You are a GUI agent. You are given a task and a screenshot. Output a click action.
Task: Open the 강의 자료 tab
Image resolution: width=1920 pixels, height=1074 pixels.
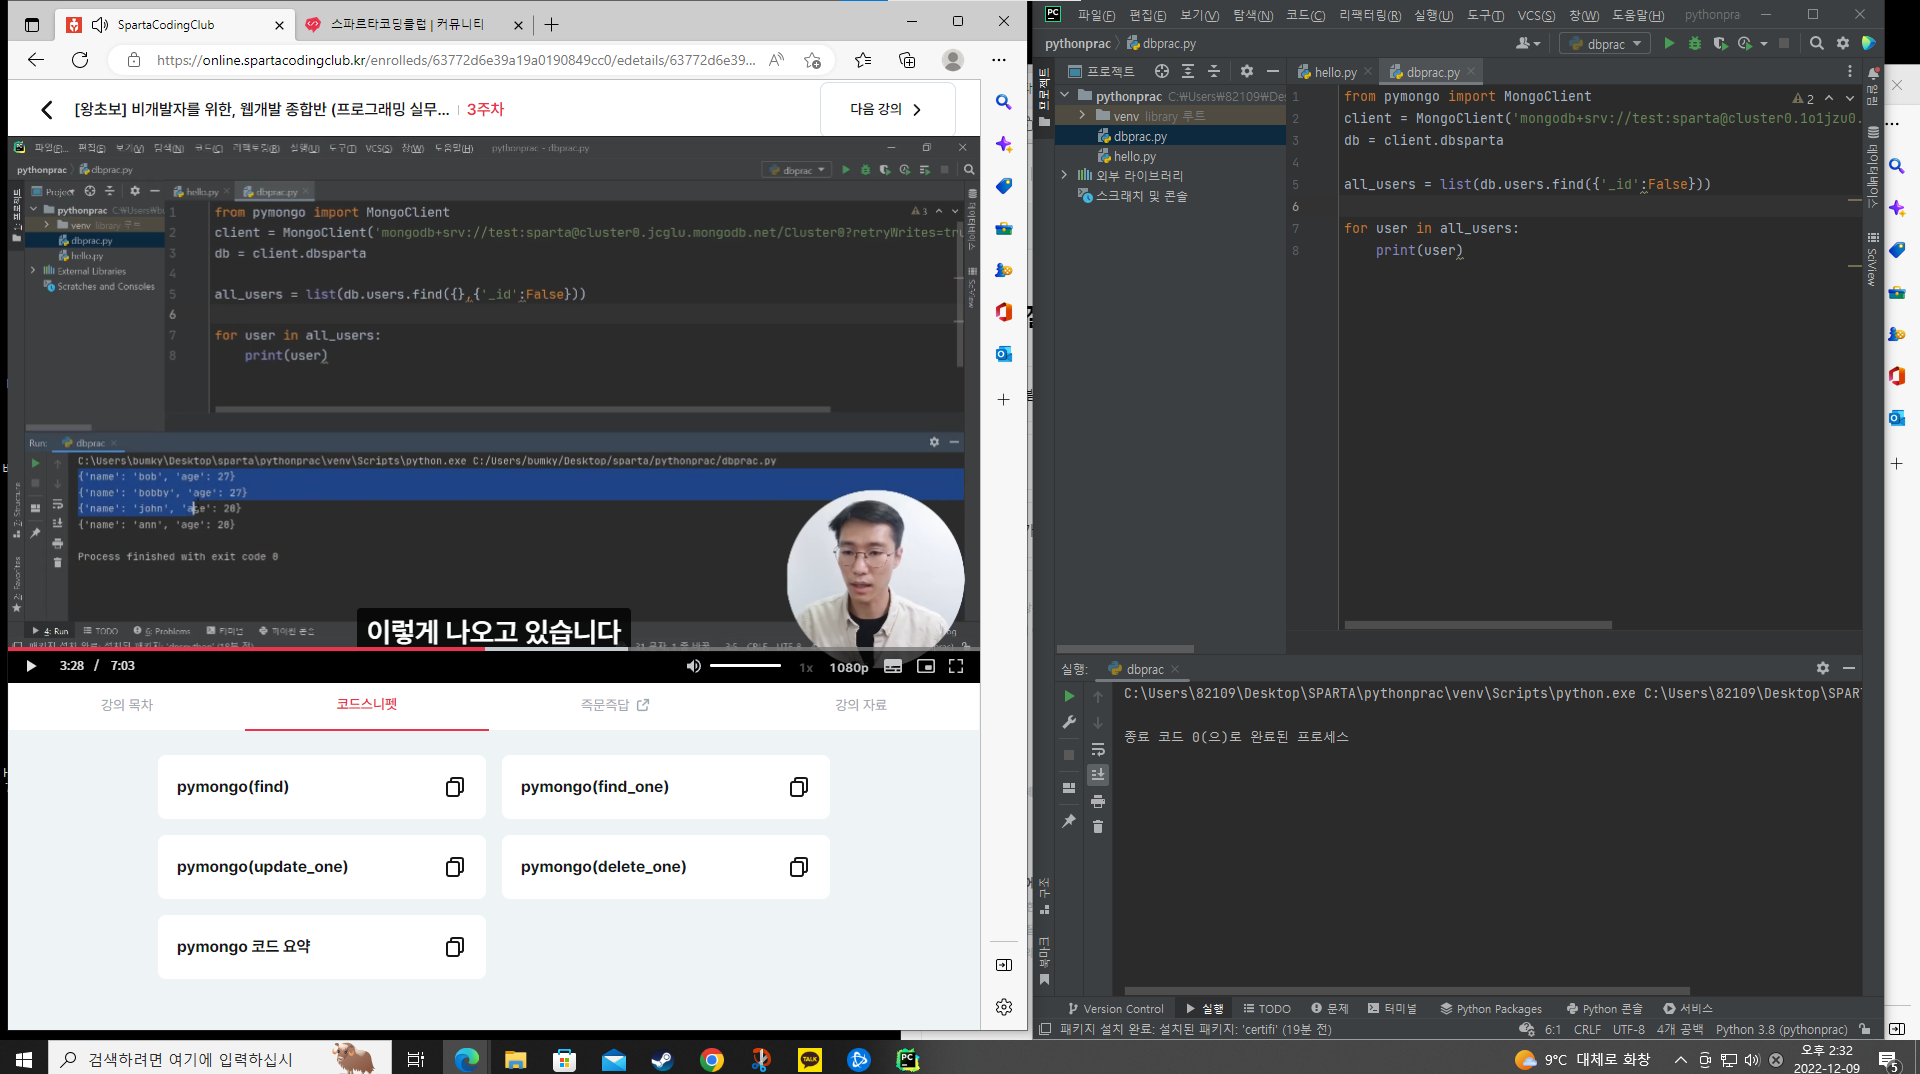pos(861,705)
